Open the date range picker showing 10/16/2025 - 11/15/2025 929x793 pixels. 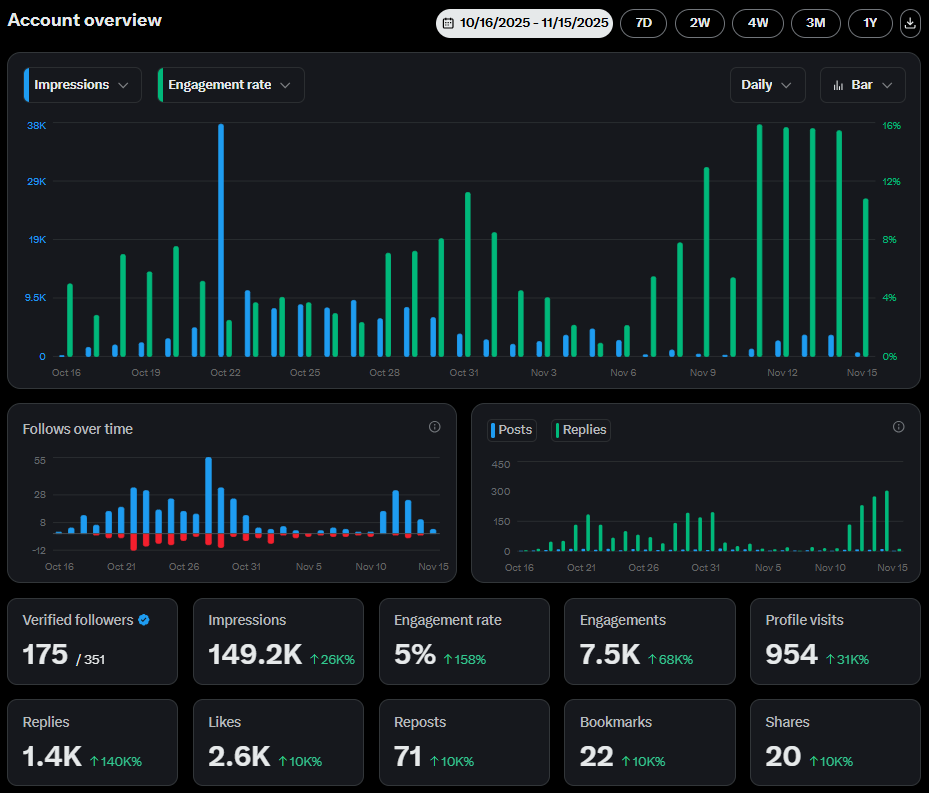[524, 23]
